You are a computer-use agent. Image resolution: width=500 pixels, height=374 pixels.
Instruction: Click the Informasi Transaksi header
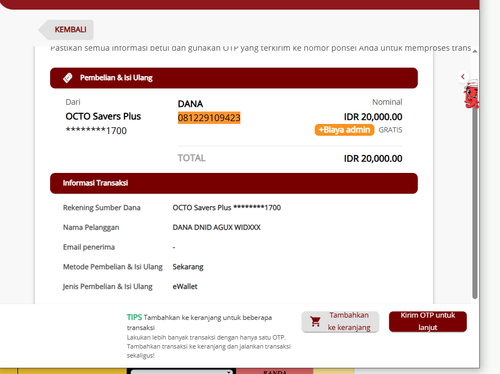pyautogui.click(x=234, y=183)
